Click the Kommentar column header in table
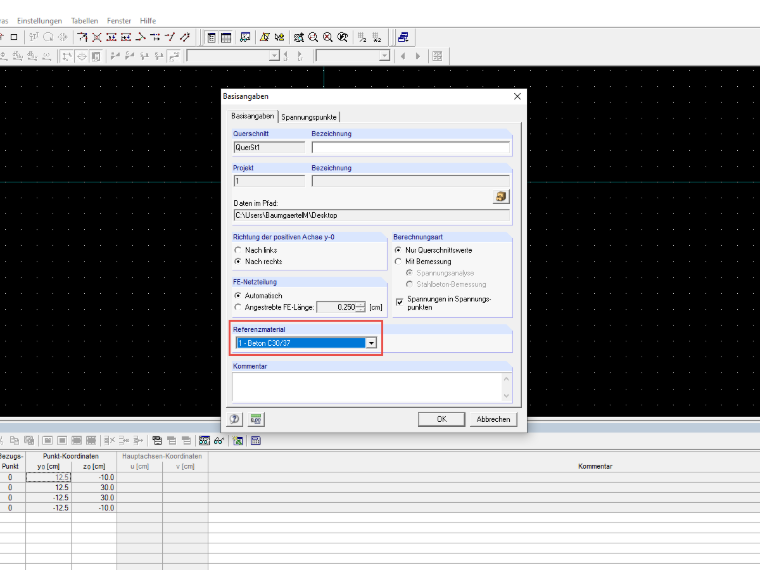Screen dimensions: 760x570 pyautogui.click(x=595, y=466)
